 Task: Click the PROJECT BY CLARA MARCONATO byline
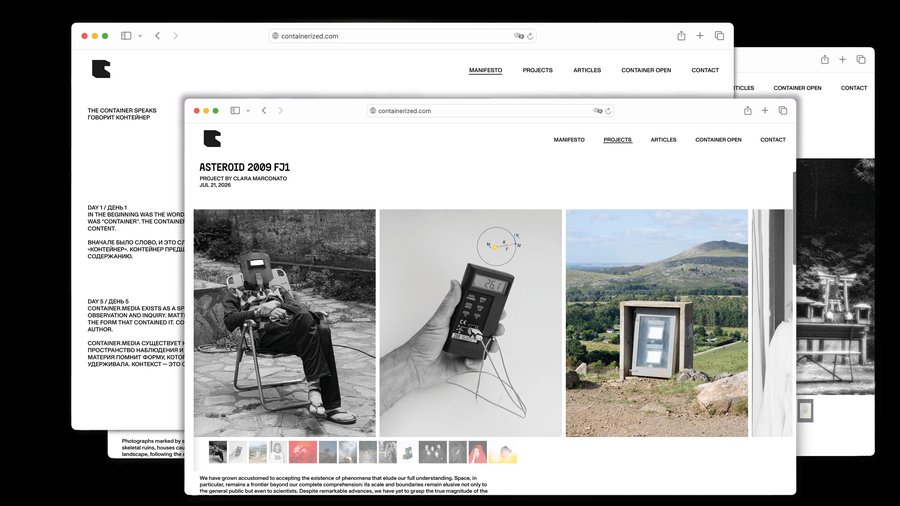(243, 178)
